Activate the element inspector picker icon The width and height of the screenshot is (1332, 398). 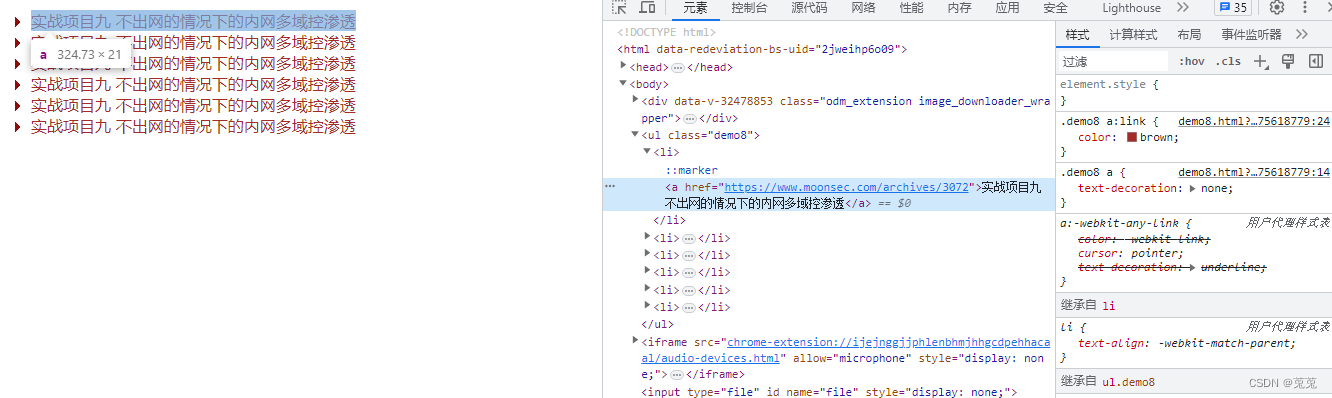(619, 8)
